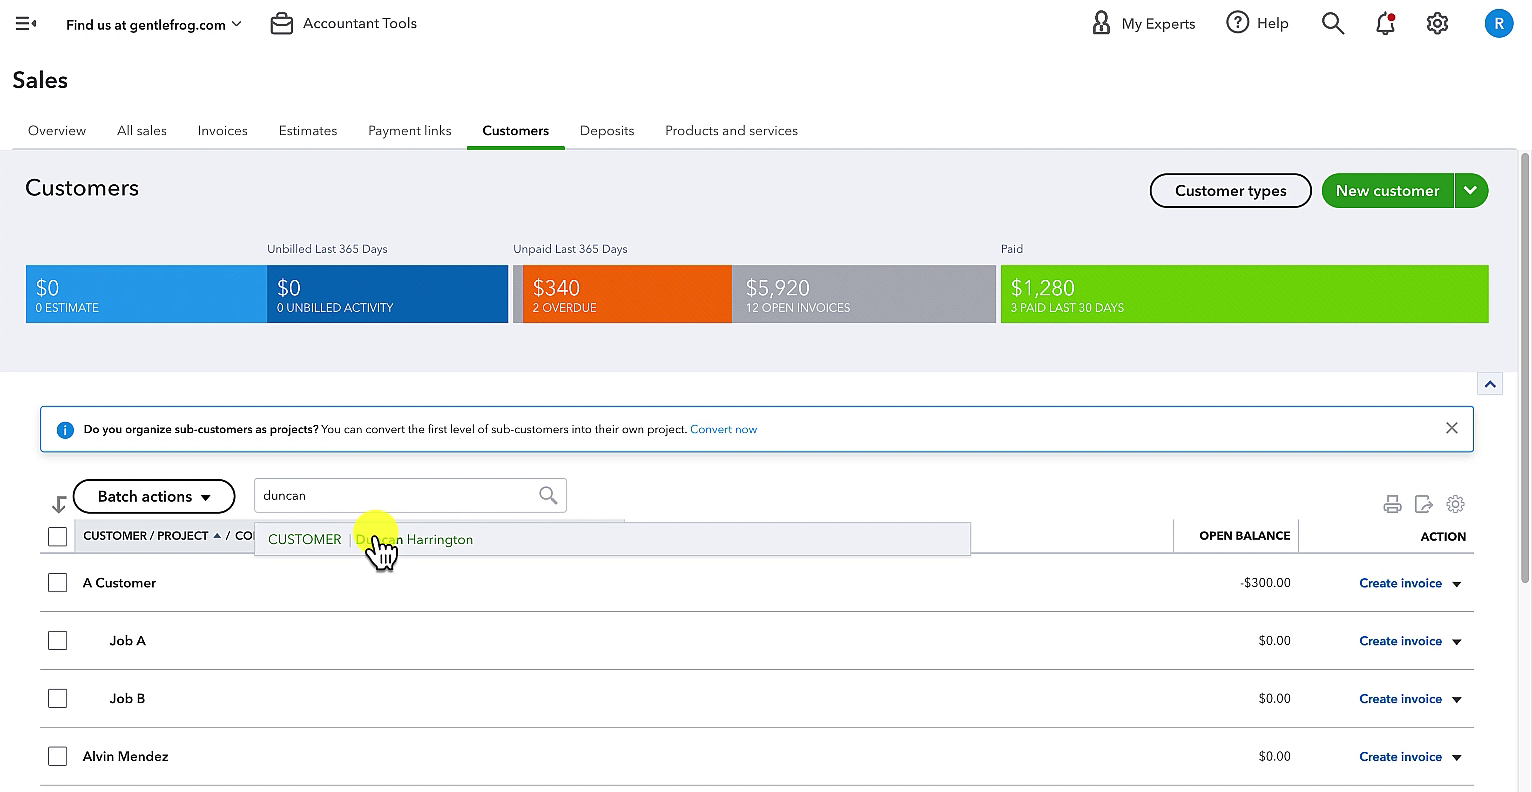The height and width of the screenshot is (792, 1532).
Task: Open the Job B sub-customer name
Action: coord(127,699)
